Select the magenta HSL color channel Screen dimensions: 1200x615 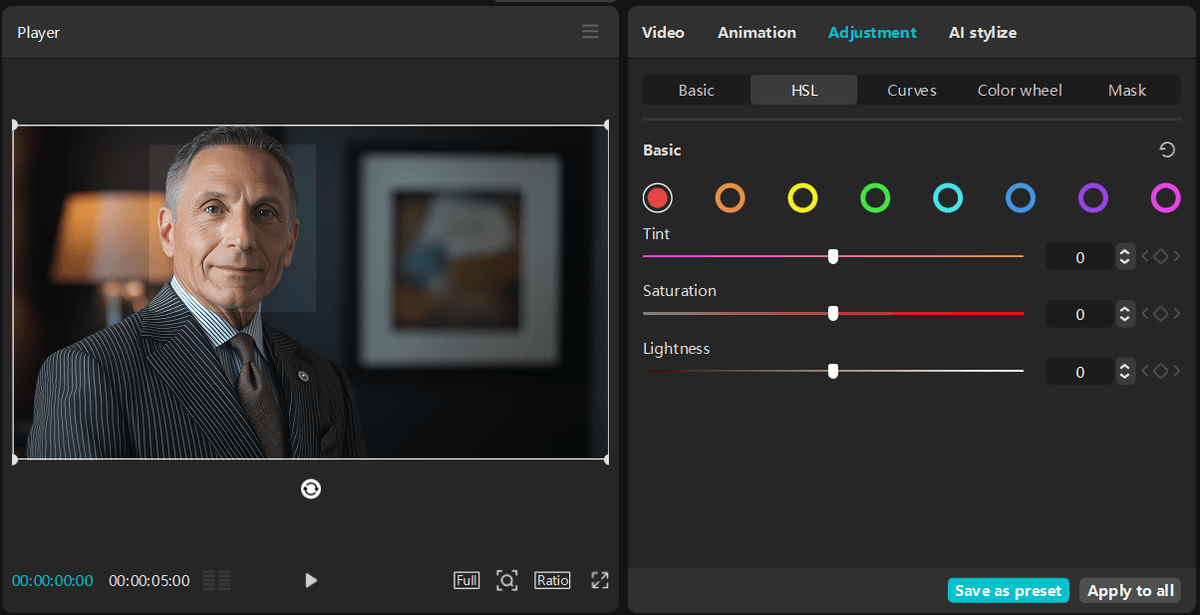(1166, 198)
